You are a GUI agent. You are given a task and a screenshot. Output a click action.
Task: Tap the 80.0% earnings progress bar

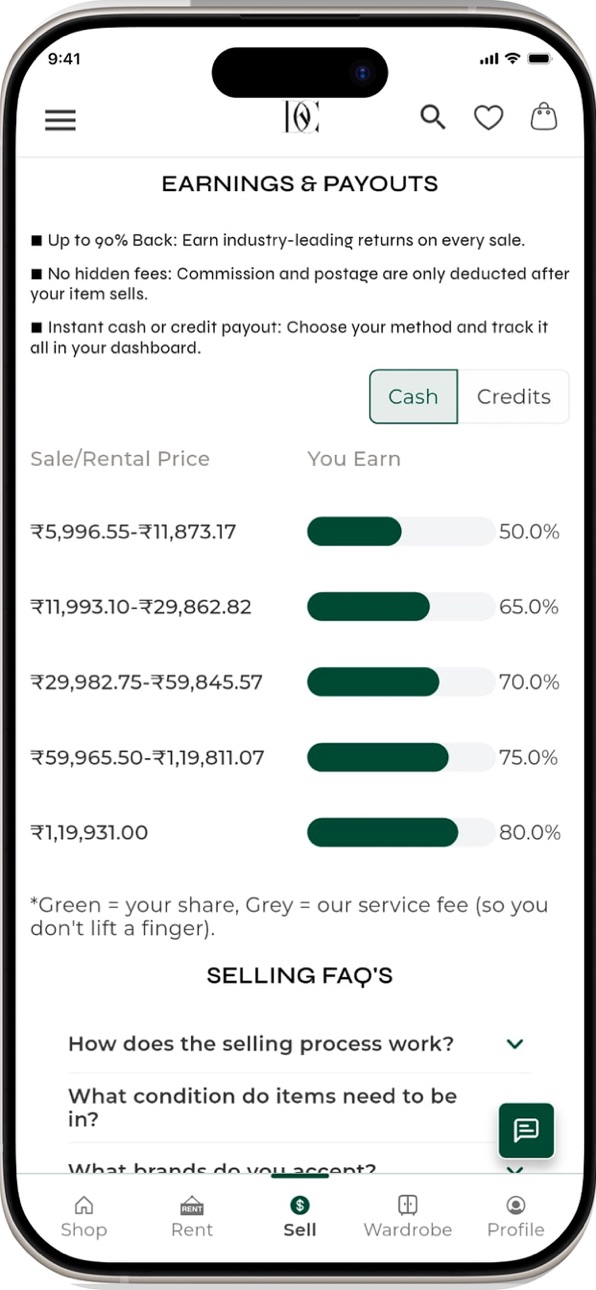pos(400,832)
